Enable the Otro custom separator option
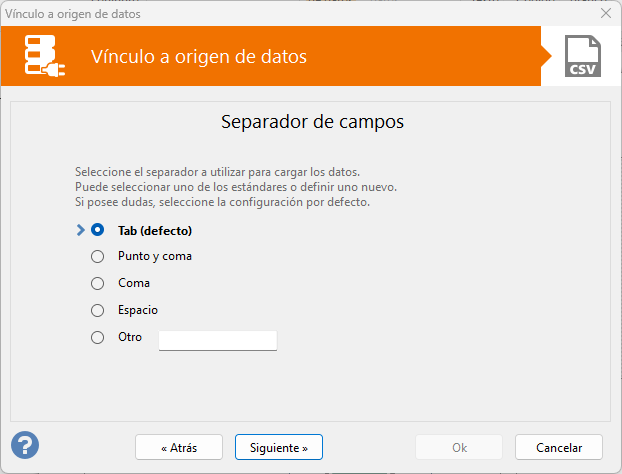 [98, 338]
